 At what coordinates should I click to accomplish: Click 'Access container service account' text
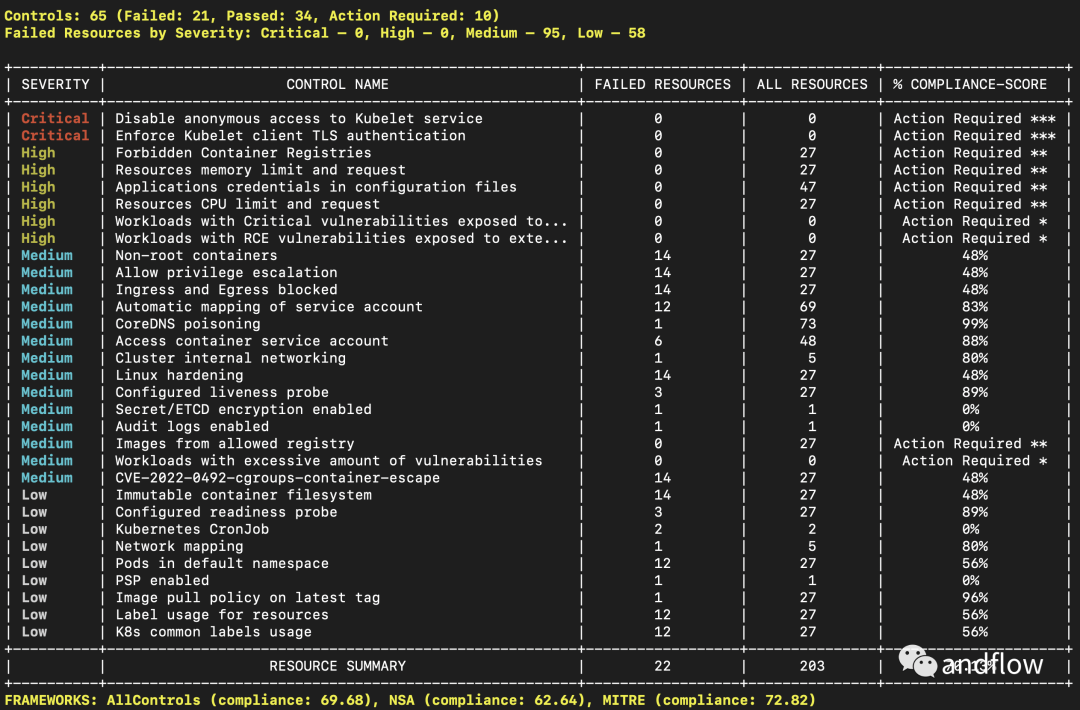point(251,341)
